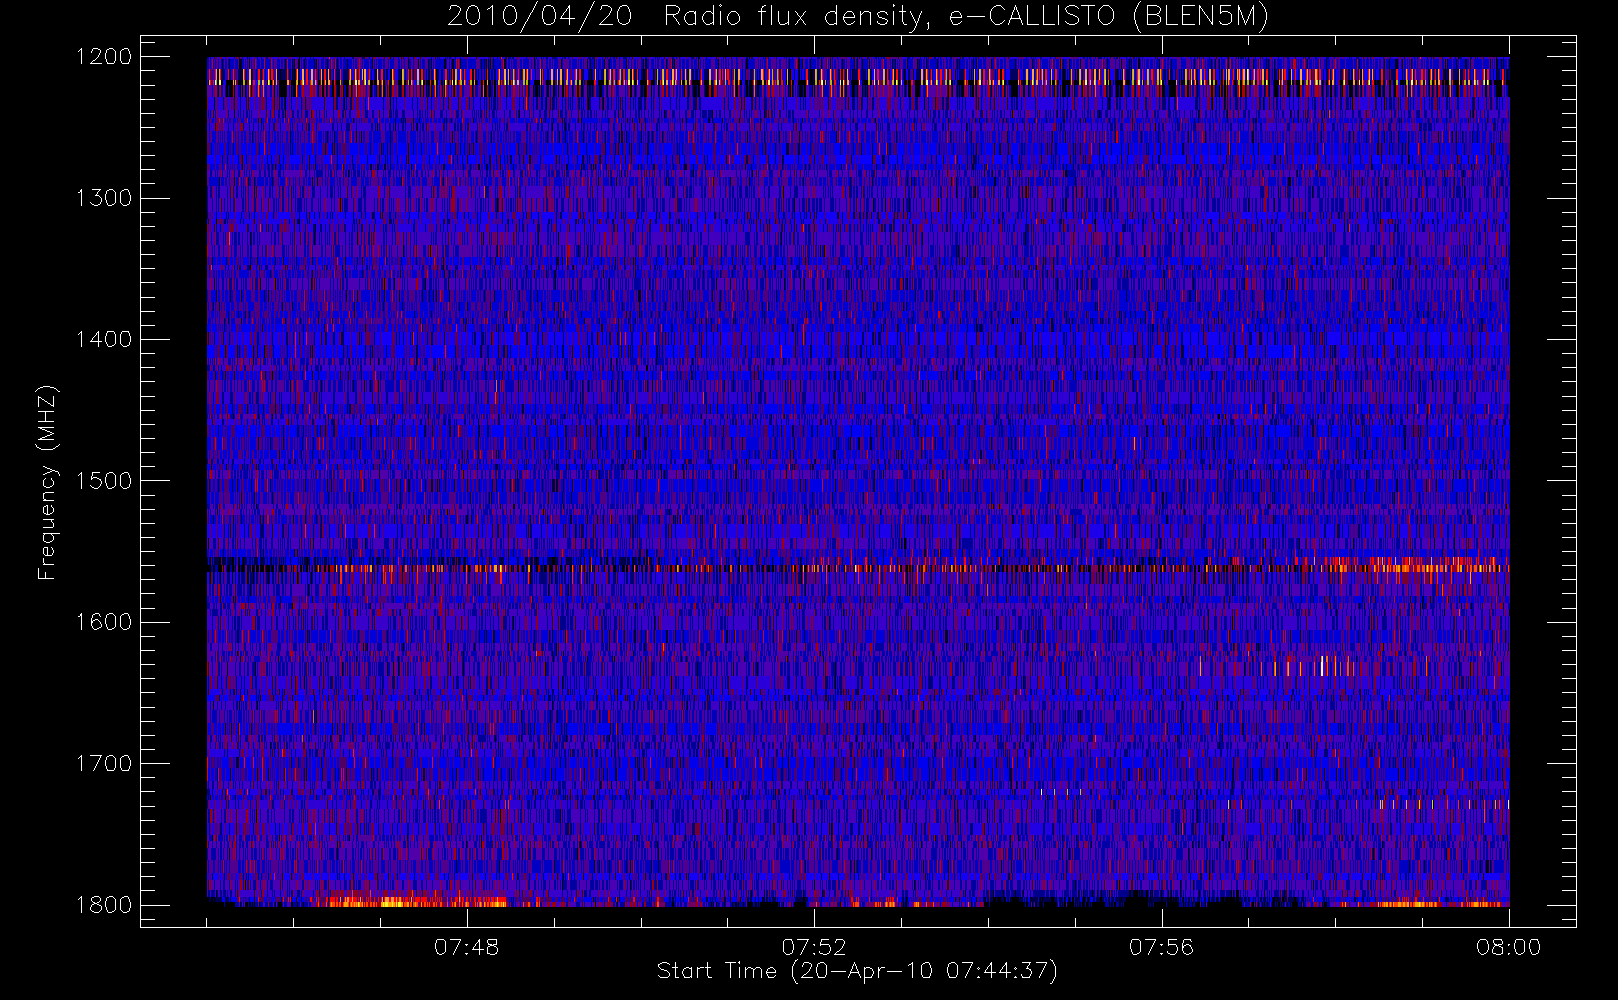Click the 07:56 time tick label
1618x1000 pixels.
[1161, 947]
